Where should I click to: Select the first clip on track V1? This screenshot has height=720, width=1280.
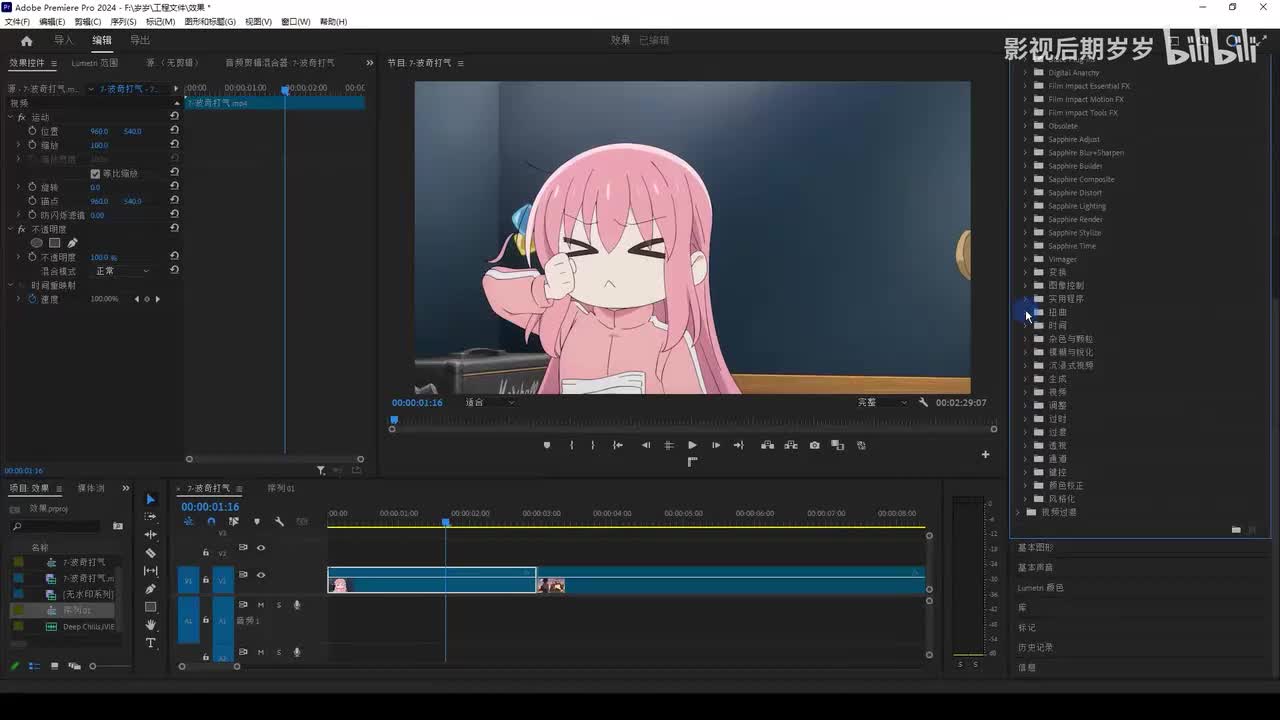click(432, 580)
